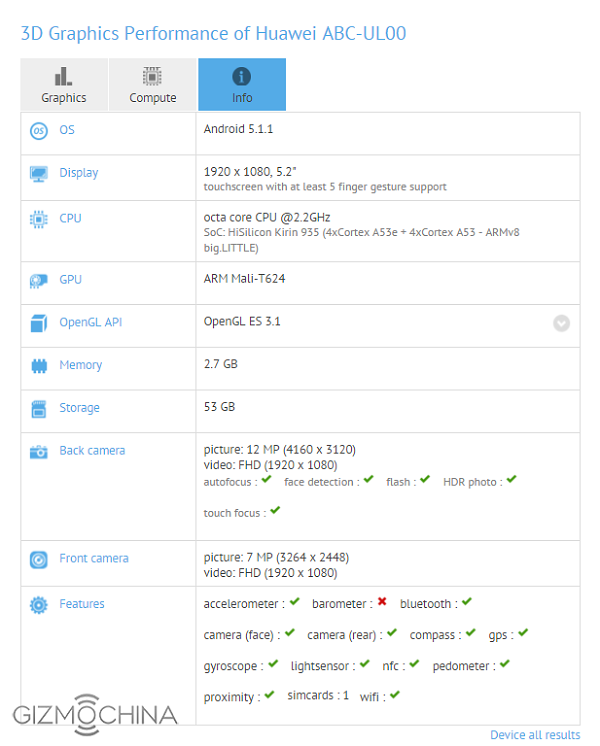Switch to the Compute tab
Screen dimensions: 600x746
pyautogui.click(x=153, y=85)
